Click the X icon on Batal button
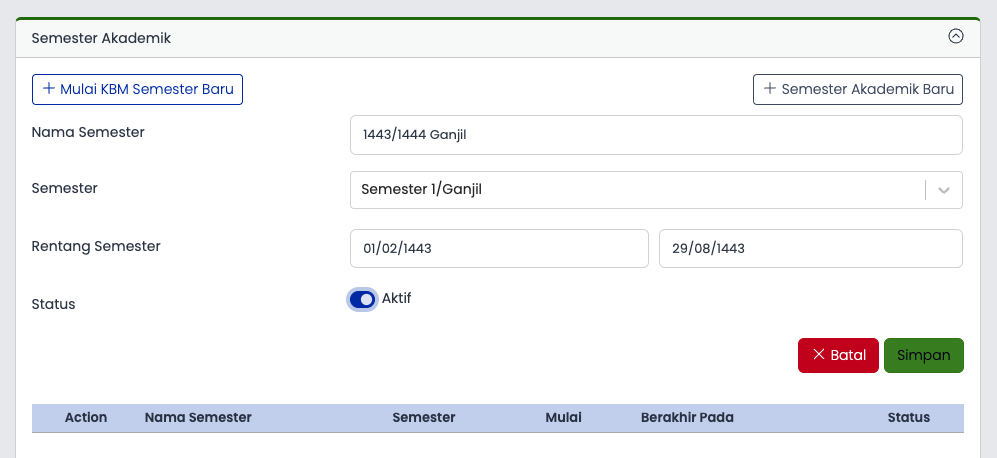This screenshot has height=458, width=997. (819, 354)
